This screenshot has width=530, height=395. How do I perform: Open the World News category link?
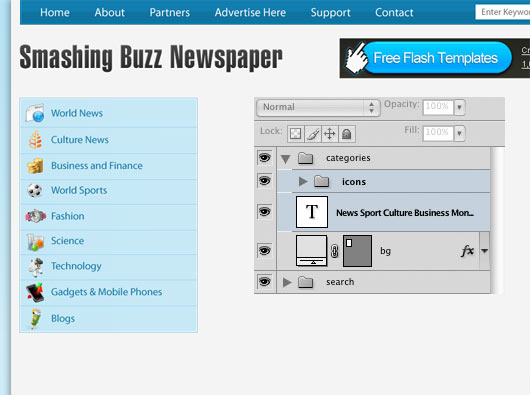click(x=77, y=113)
